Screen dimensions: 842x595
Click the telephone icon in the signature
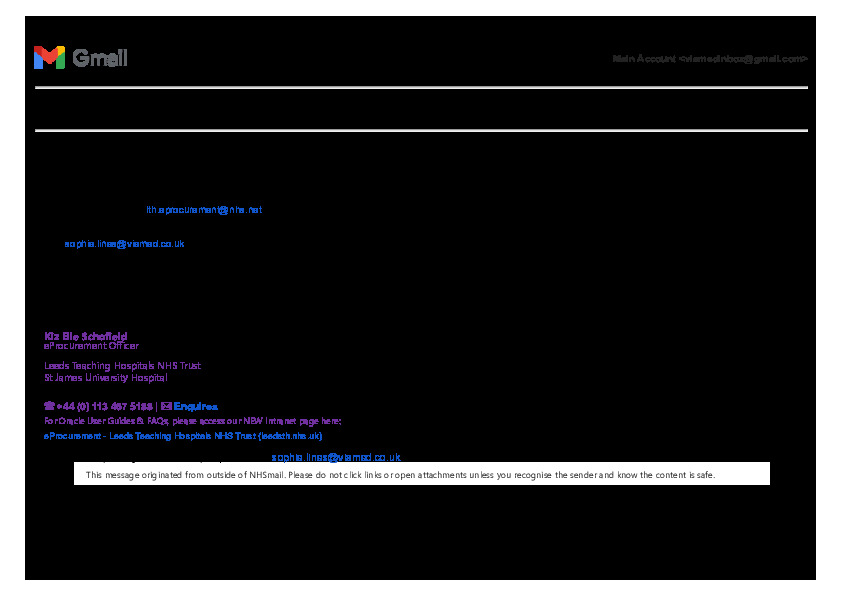tap(49, 407)
